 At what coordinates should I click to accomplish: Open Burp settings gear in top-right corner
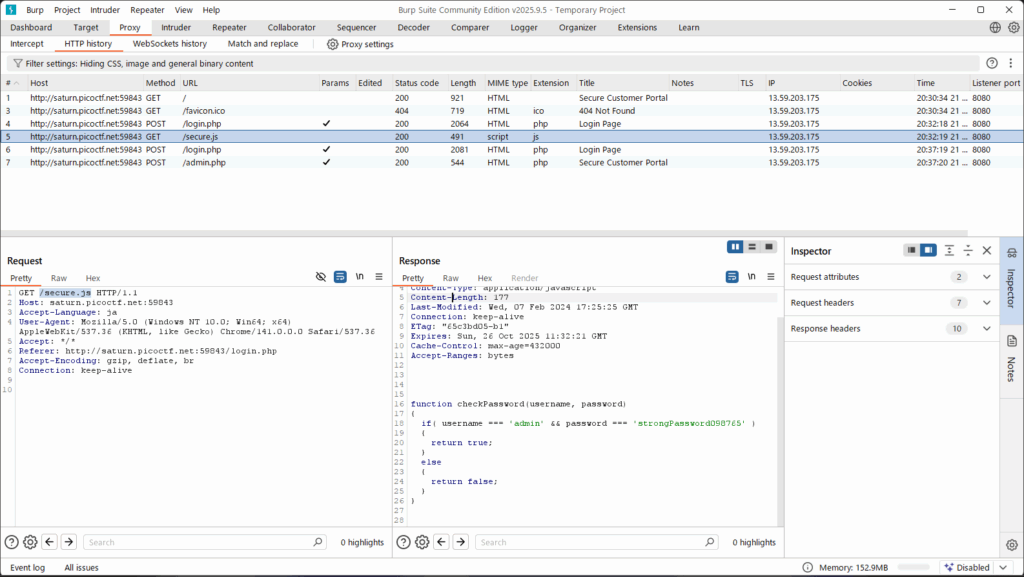point(1012,28)
